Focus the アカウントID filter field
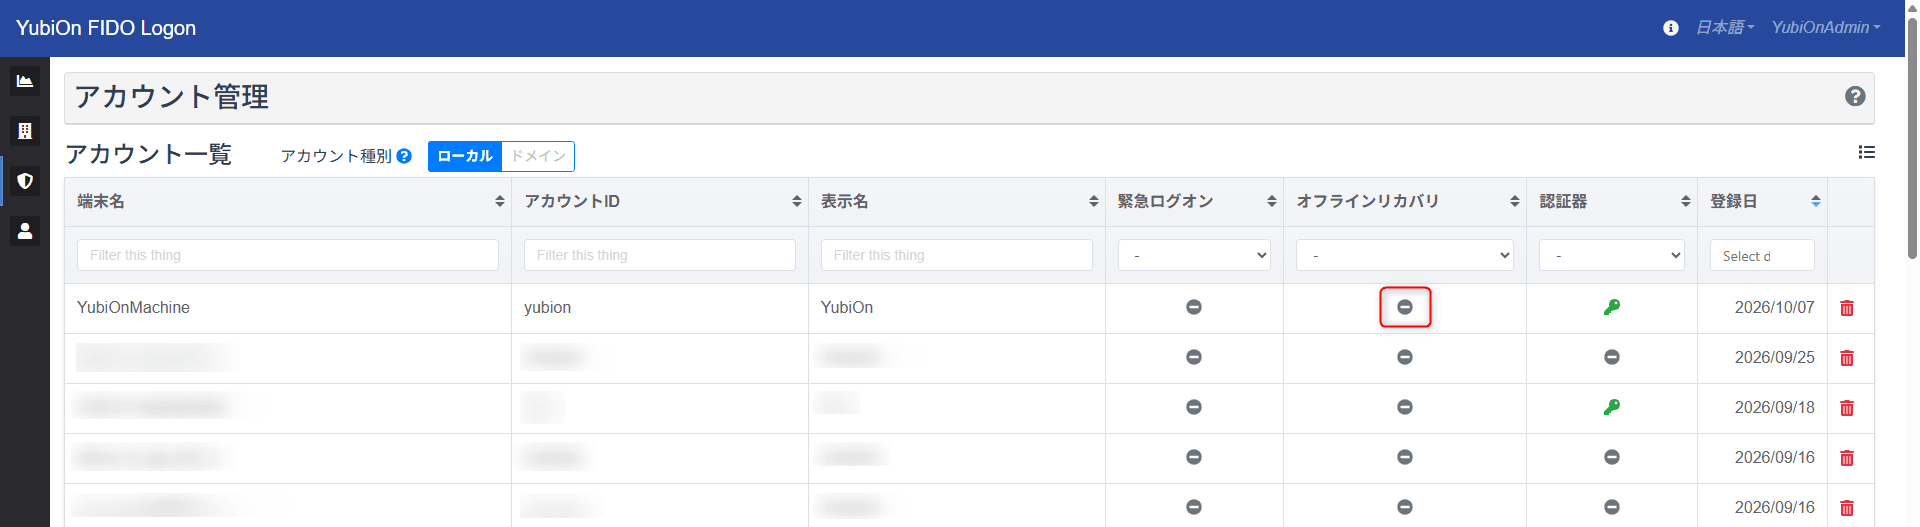 pos(660,255)
